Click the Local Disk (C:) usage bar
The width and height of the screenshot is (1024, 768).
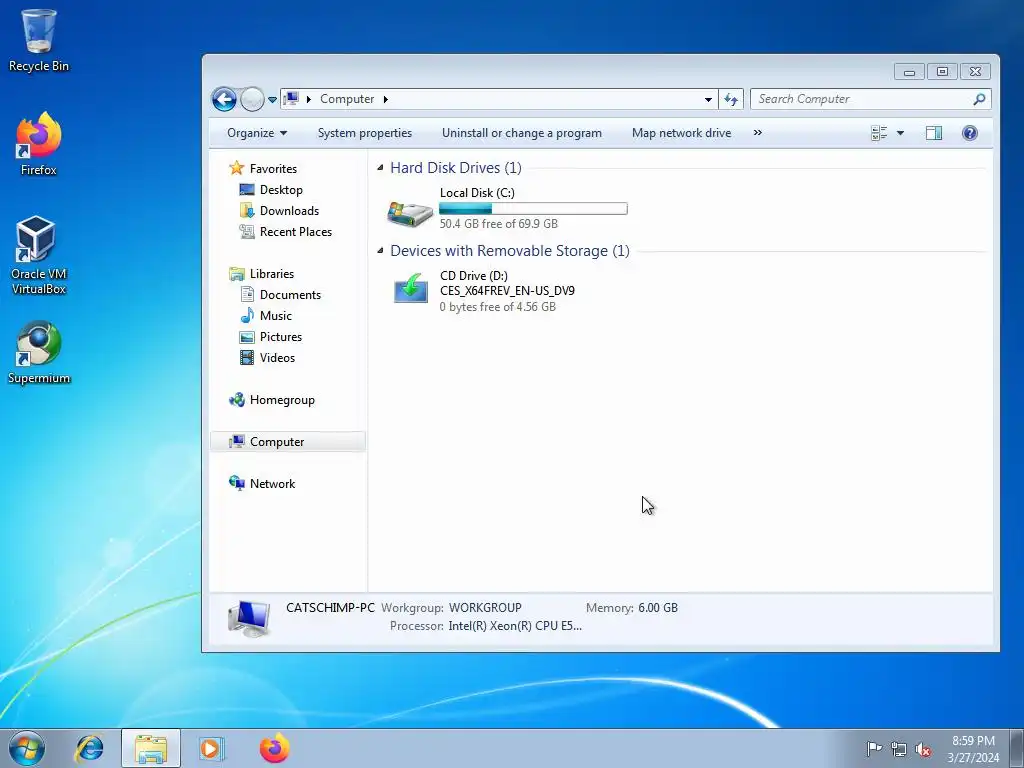(x=533, y=209)
